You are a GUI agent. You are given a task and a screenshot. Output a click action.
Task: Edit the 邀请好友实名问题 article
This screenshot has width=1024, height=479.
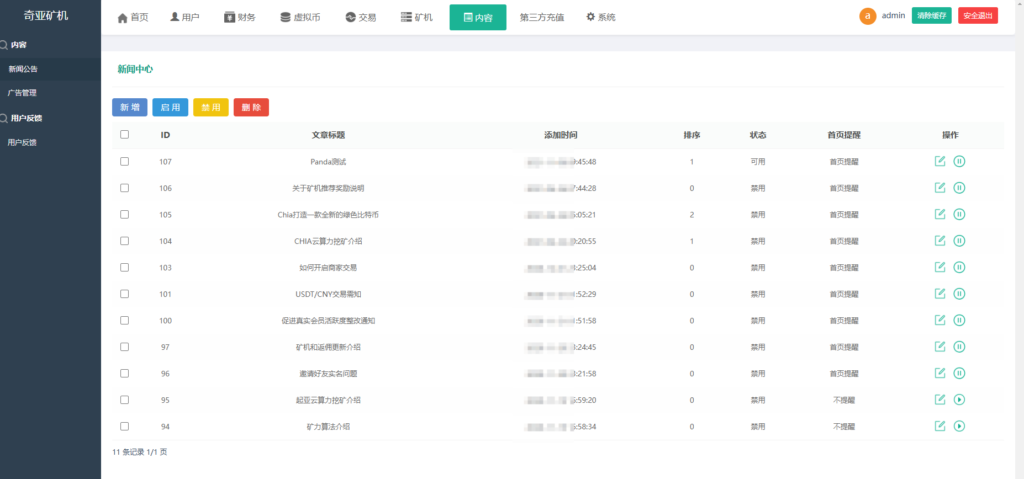coord(940,373)
